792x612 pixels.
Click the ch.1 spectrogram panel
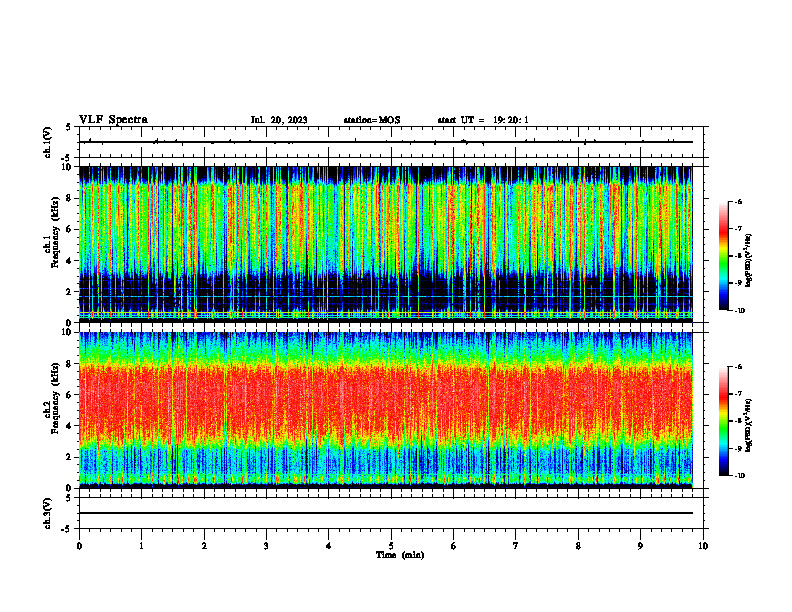click(386, 244)
